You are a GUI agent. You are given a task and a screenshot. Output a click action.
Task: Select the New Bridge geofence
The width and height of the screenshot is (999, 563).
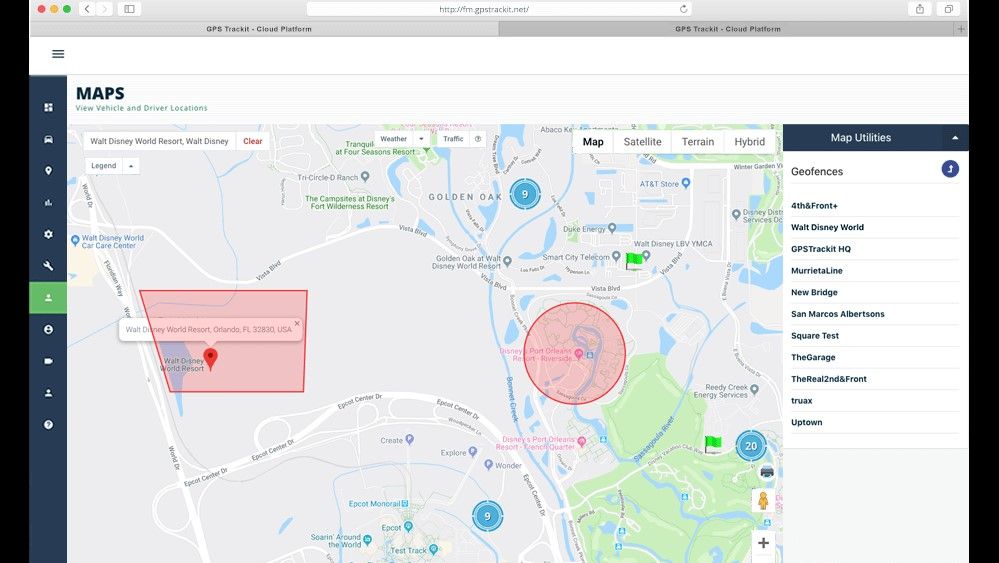tap(875, 292)
